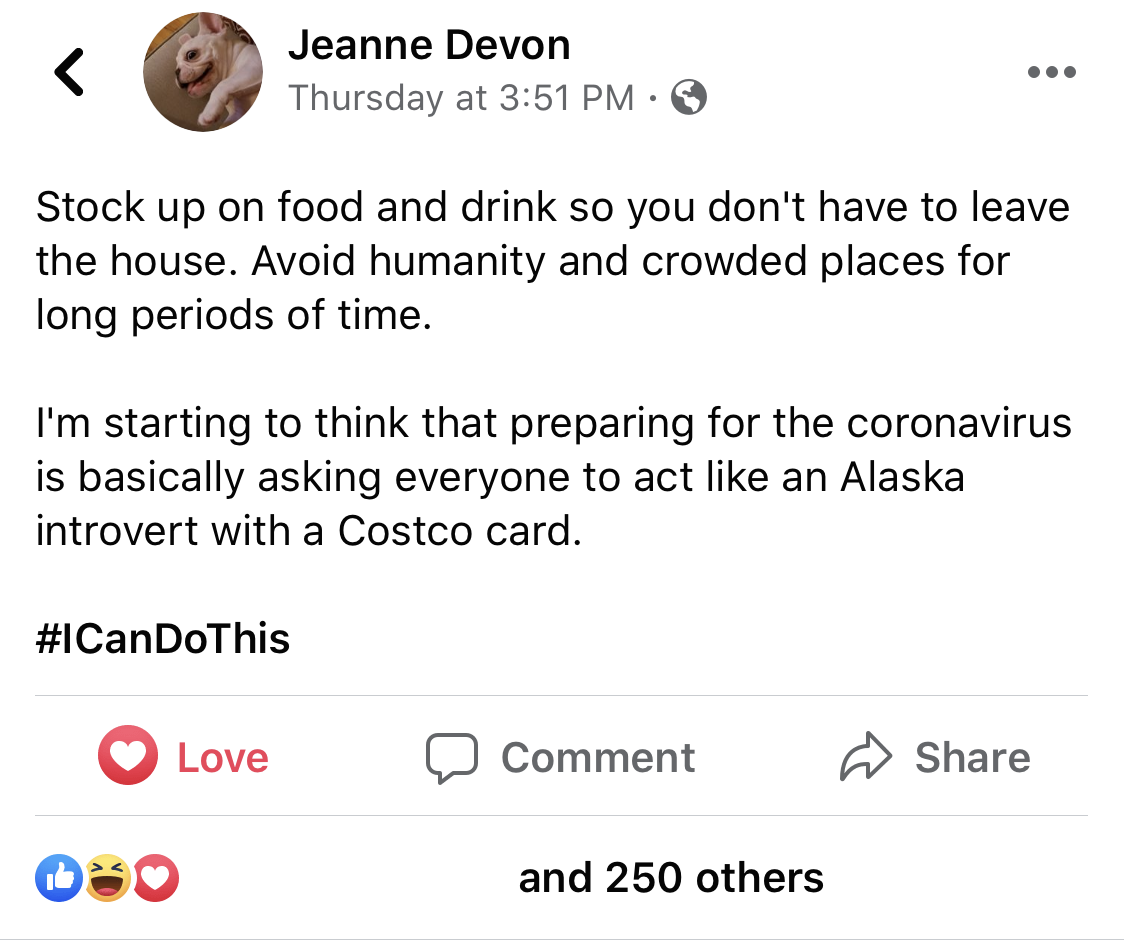Click the Love reaction label
Image resolution: width=1124 pixels, height=946 pixels.
click(x=223, y=758)
